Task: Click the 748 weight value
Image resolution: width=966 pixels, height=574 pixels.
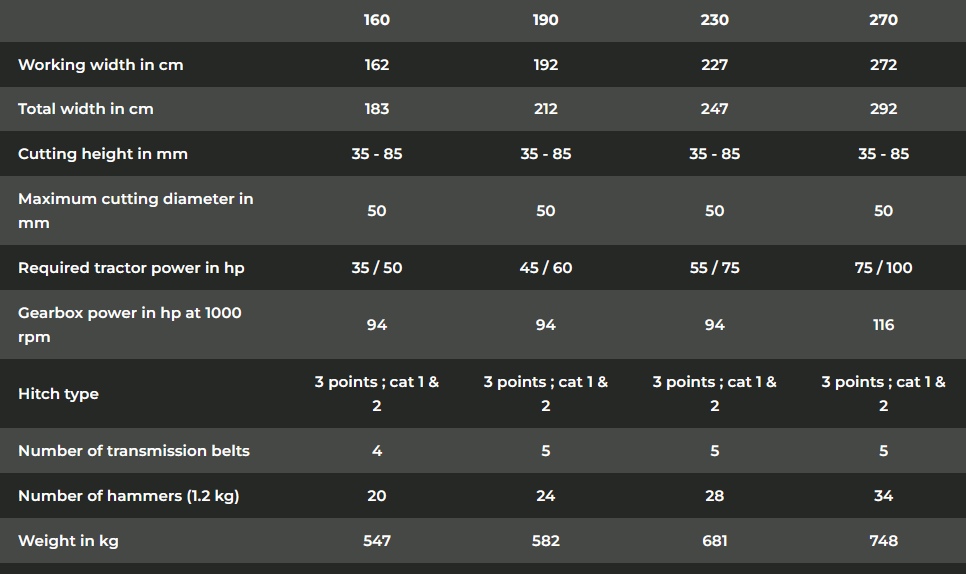Action: coord(884,541)
